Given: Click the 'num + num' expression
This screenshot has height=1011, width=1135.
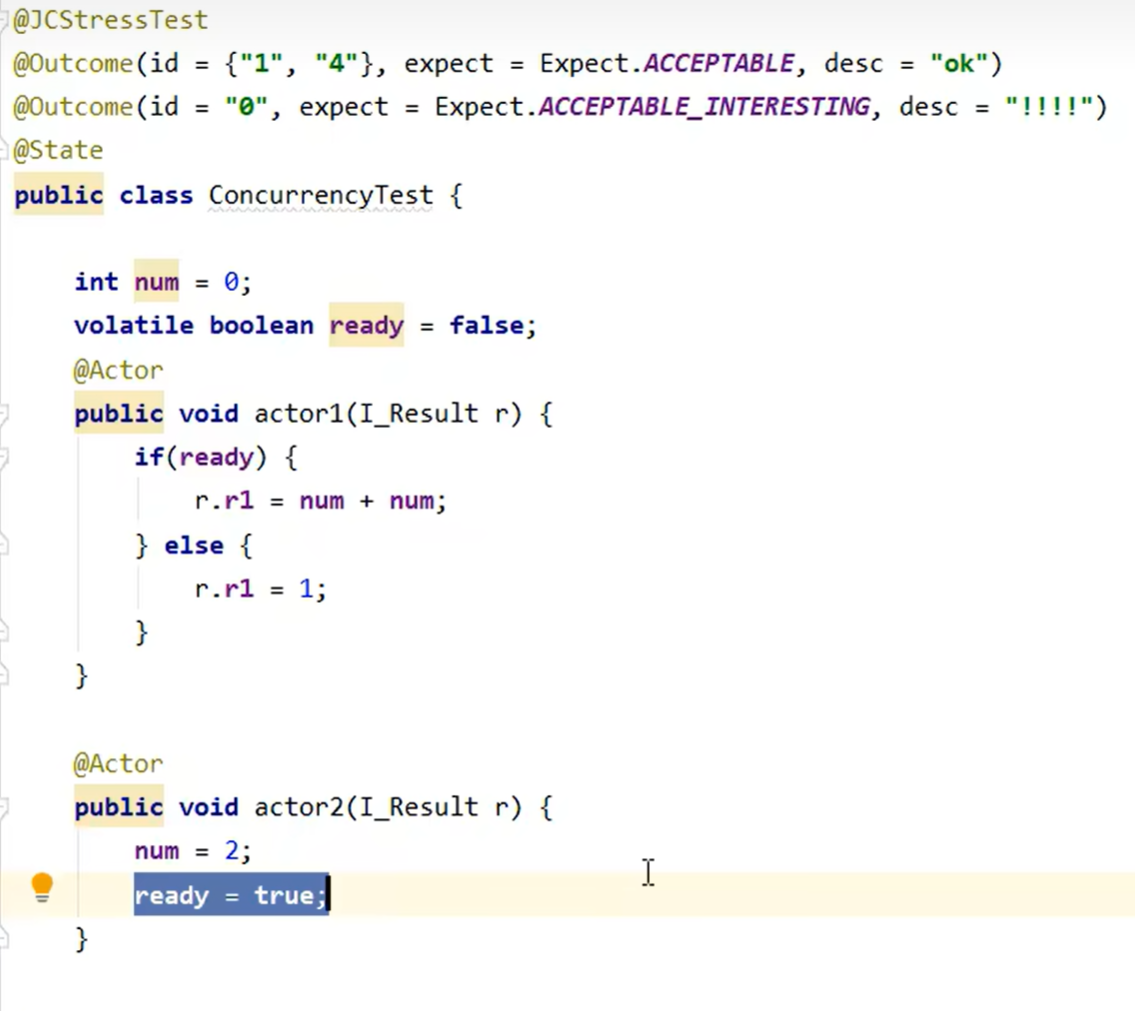Looking at the screenshot, I should [x=366, y=501].
